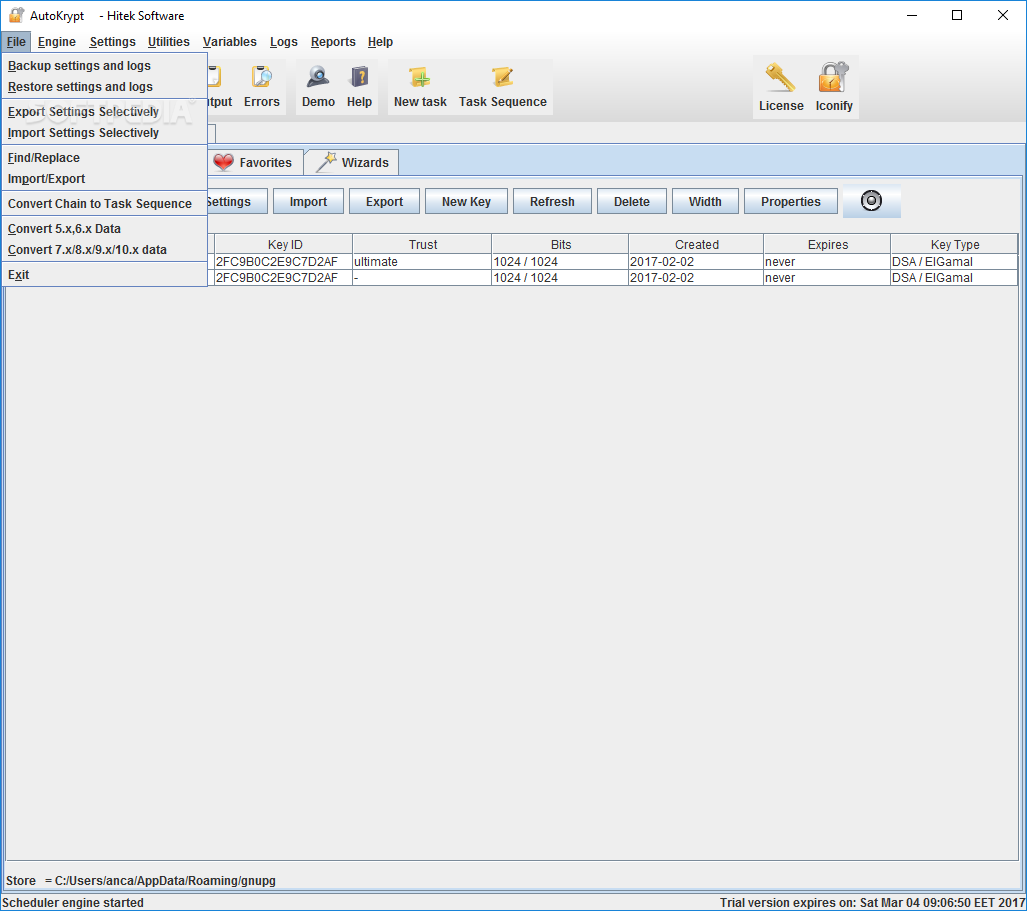The height and width of the screenshot is (911, 1027).
Task: Sort by Trust column header
Action: 422,244
